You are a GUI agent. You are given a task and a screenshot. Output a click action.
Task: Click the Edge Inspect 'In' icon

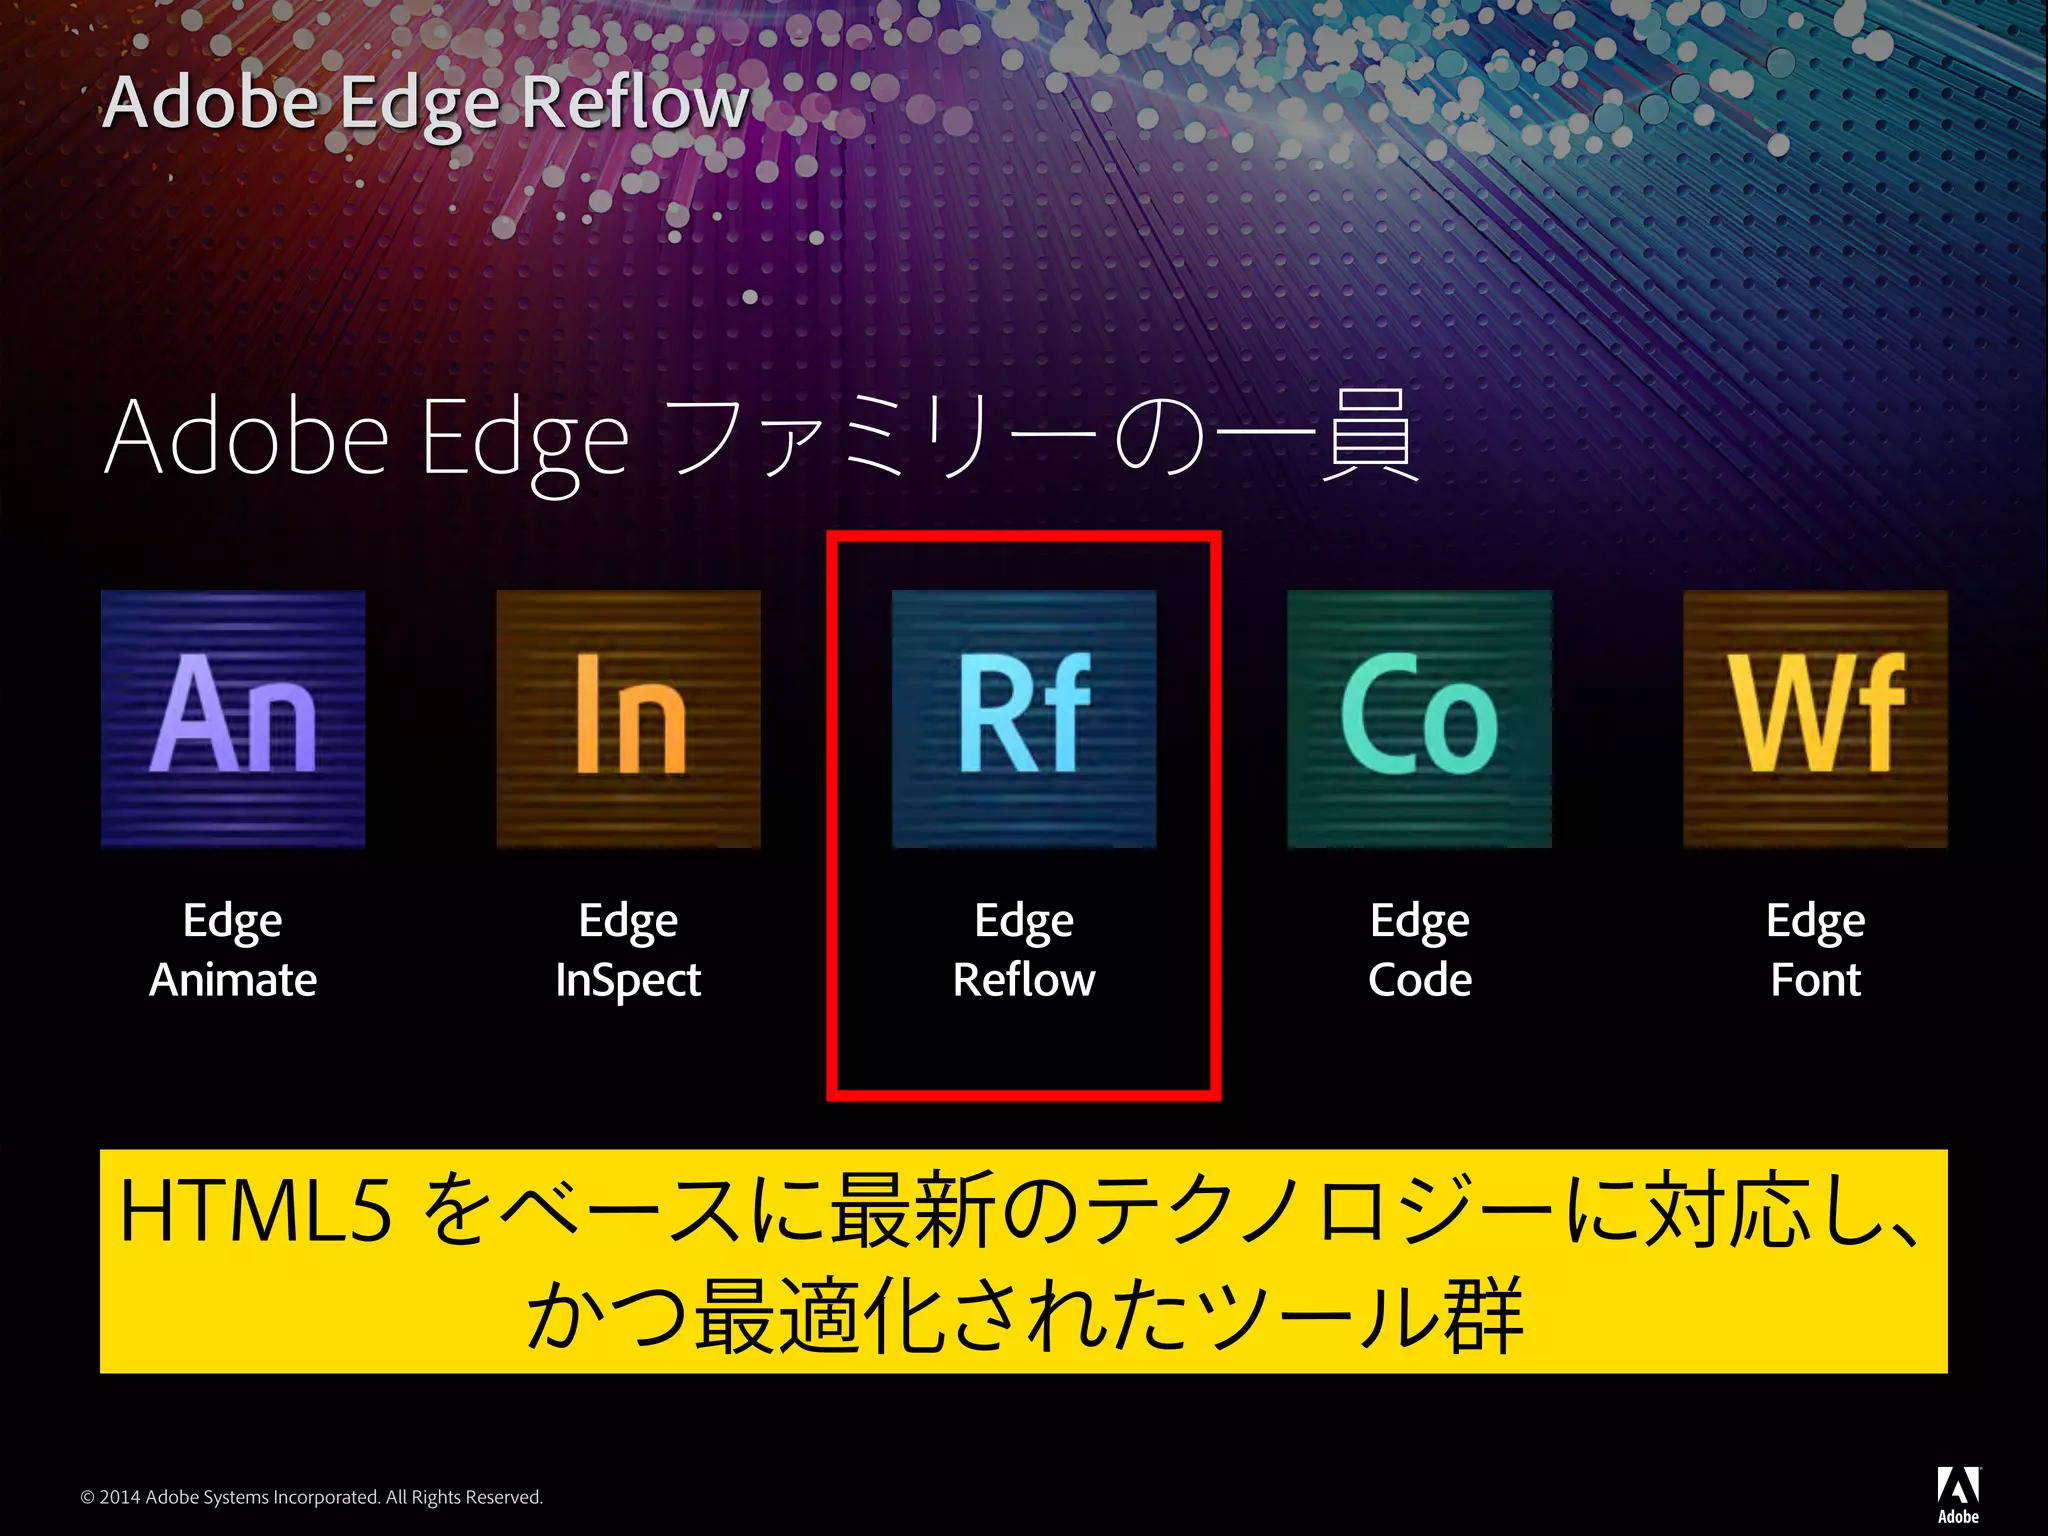[x=628, y=718]
